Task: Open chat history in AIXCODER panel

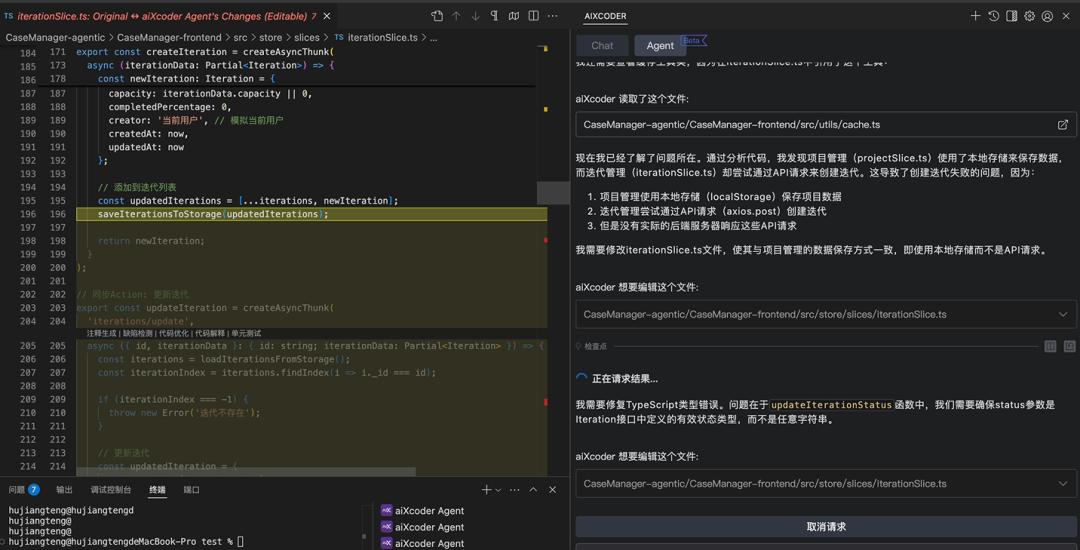Action: (x=993, y=16)
